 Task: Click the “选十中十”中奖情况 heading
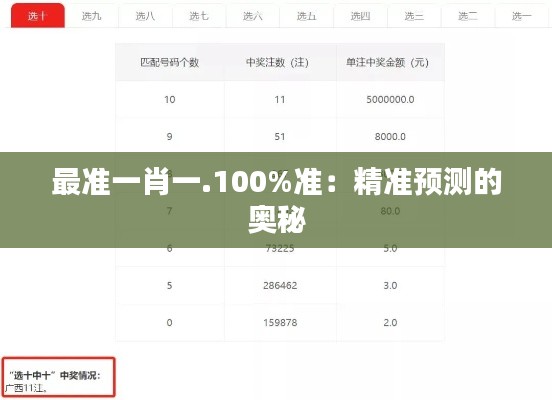tap(55, 375)
